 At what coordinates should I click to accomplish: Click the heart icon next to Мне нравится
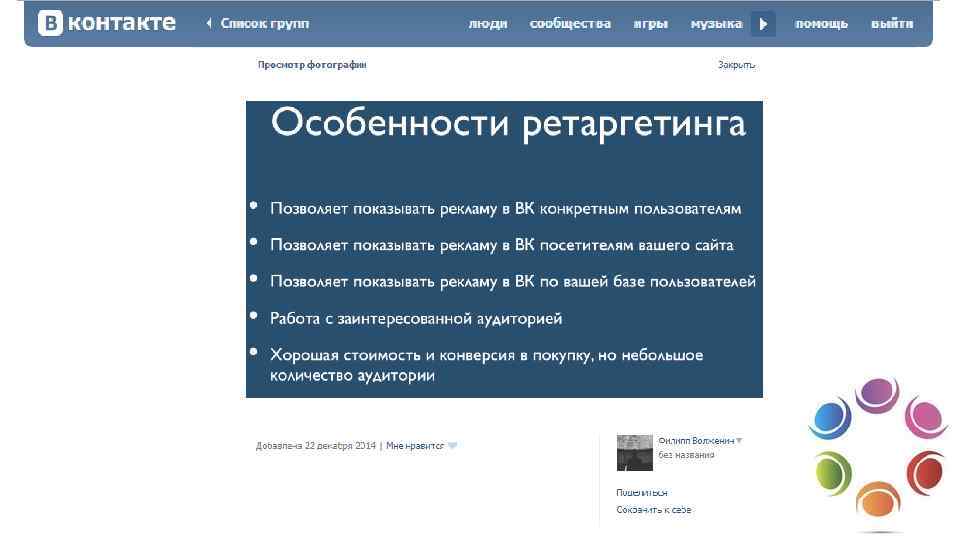pyautogui.click(x=452, y=446)
